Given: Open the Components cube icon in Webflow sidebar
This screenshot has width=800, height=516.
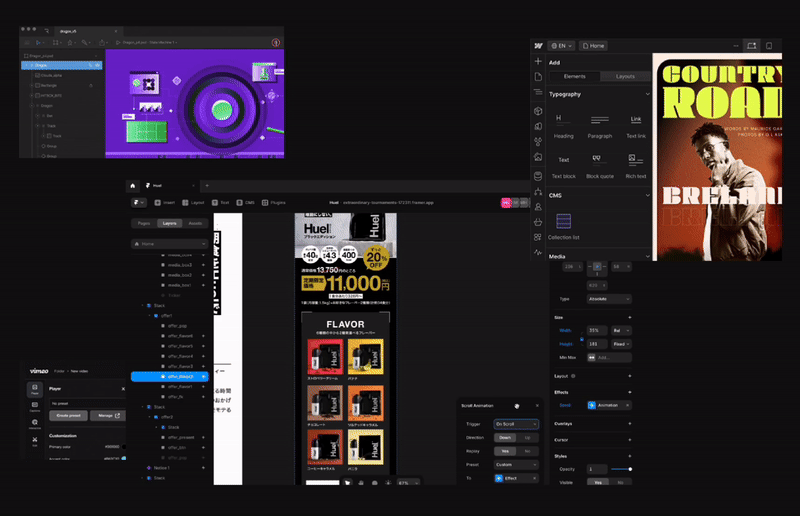Looking at the screenshot, I should pos(538,111).
